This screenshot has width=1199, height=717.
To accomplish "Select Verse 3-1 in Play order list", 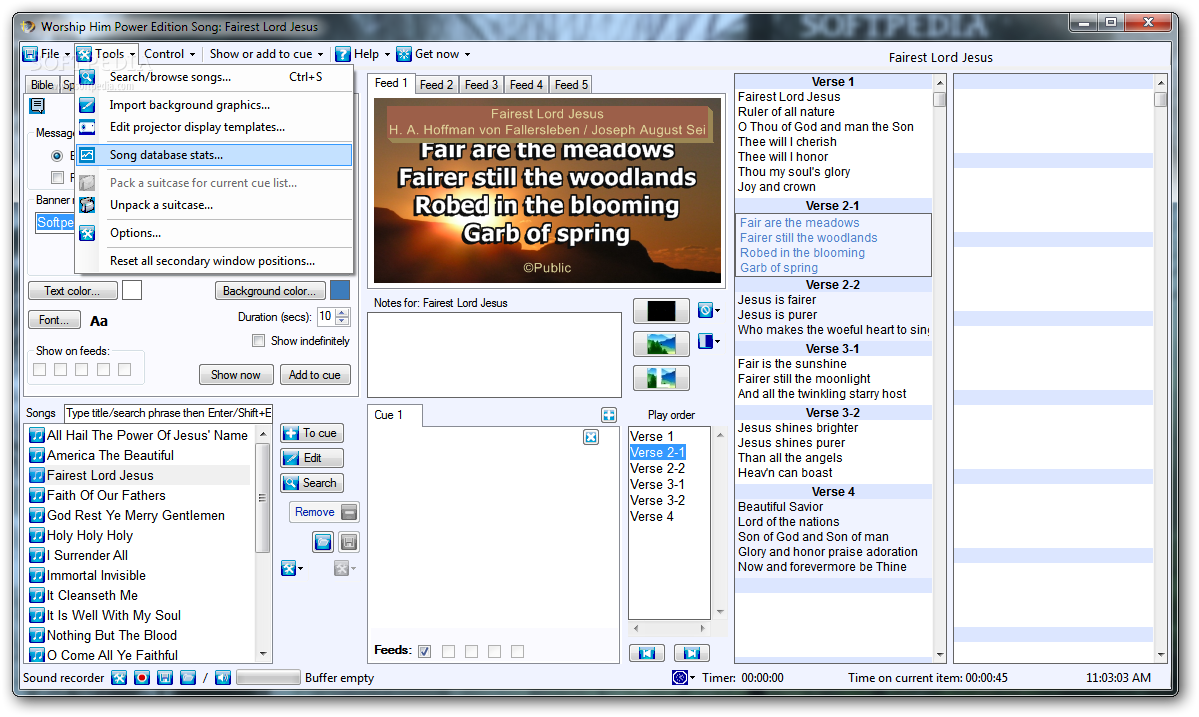I will [658, 485].
